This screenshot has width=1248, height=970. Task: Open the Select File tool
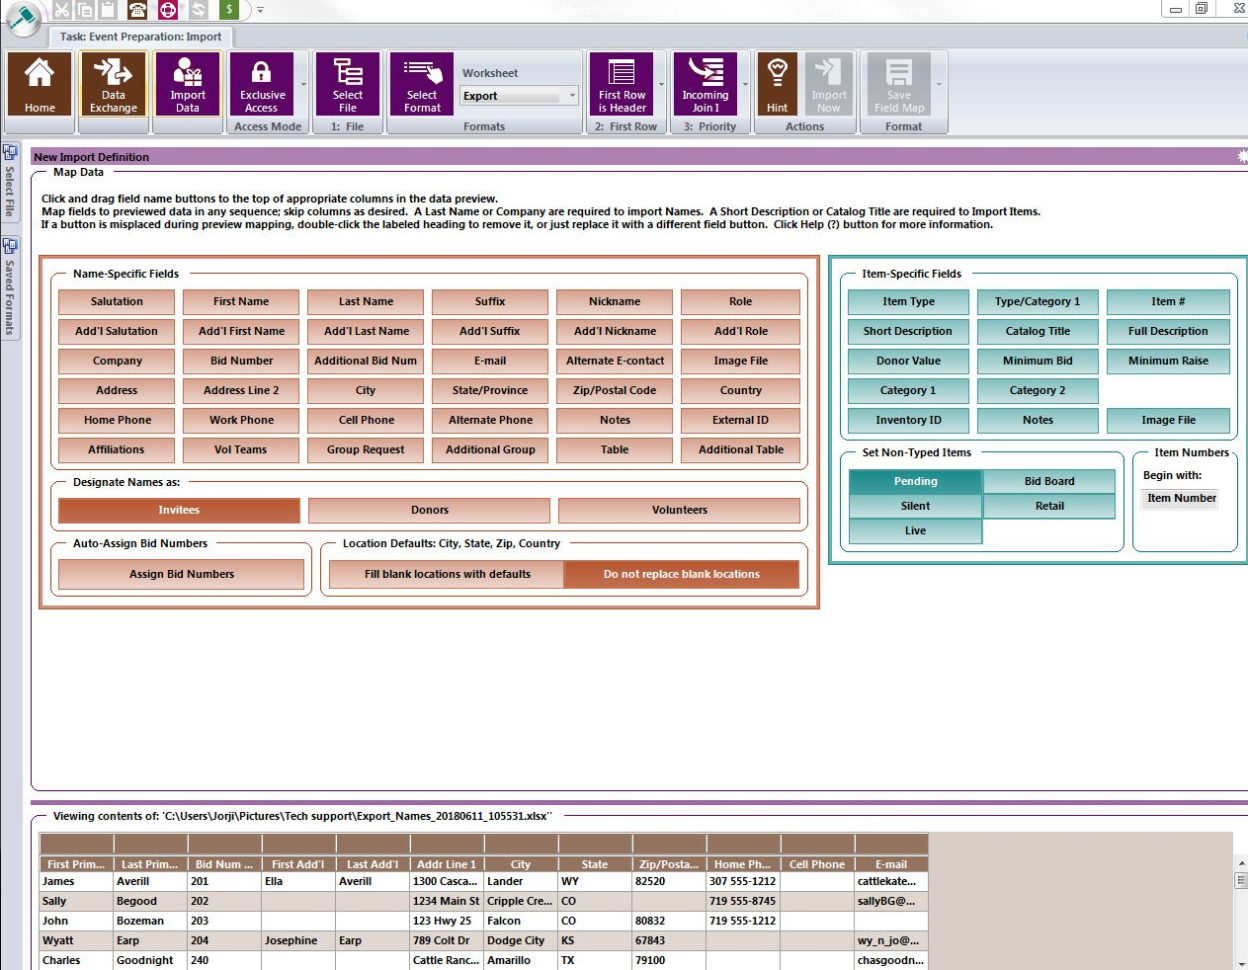click(x=347, y=85)
